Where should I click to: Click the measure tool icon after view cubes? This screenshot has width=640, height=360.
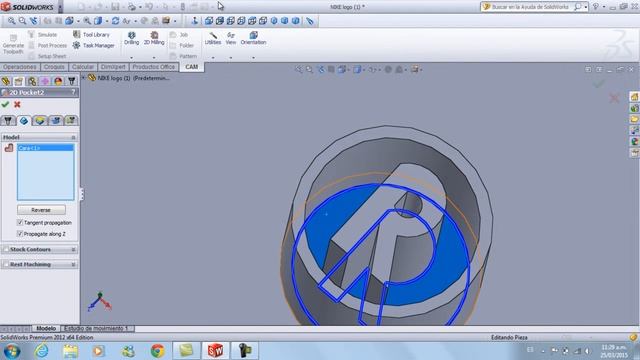point(310,21)
